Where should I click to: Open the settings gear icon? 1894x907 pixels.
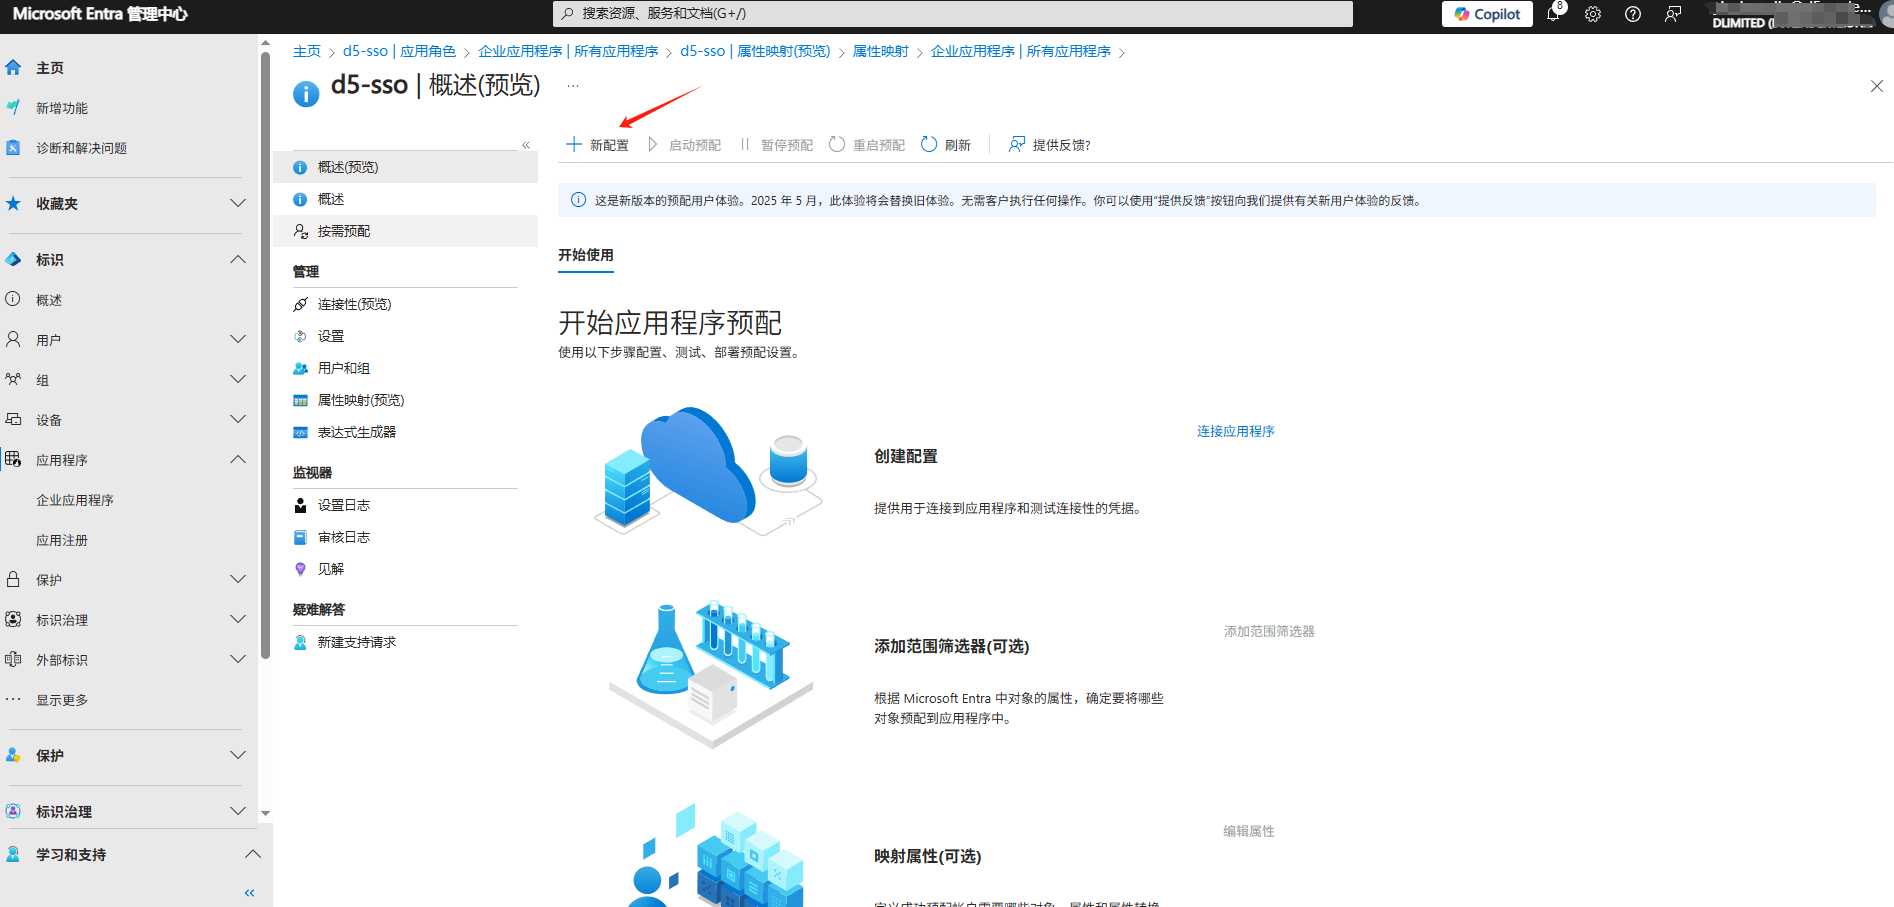click(1593, 14)
